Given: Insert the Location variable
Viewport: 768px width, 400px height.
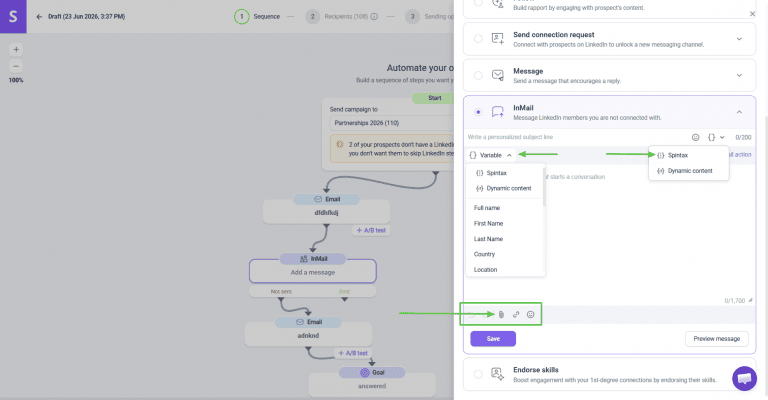Looking at the screenshot, I should tap(485, 270).
